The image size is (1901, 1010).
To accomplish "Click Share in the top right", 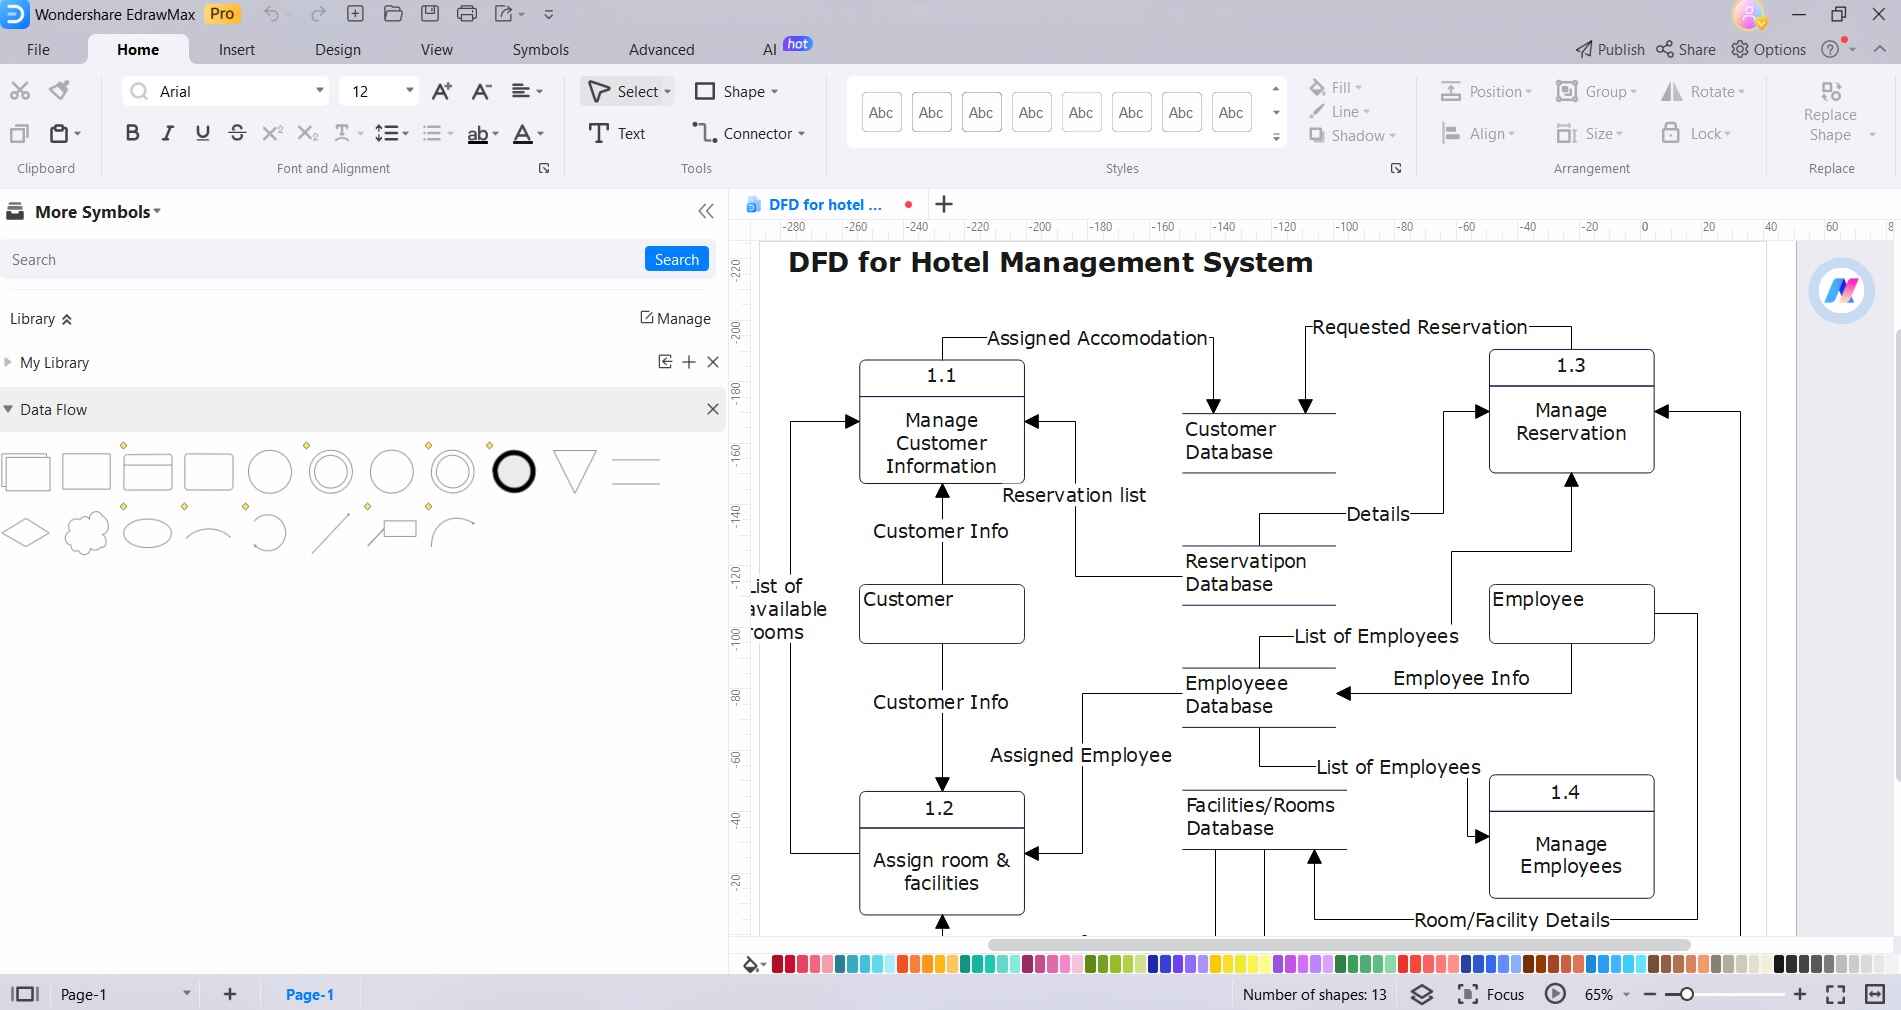I will (x=1686, y=49).
